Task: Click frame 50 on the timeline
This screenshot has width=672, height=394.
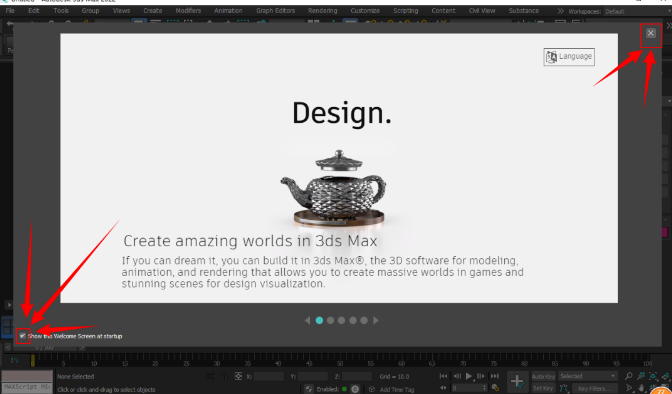Action: pyautogui.click(x=340, y=364)
